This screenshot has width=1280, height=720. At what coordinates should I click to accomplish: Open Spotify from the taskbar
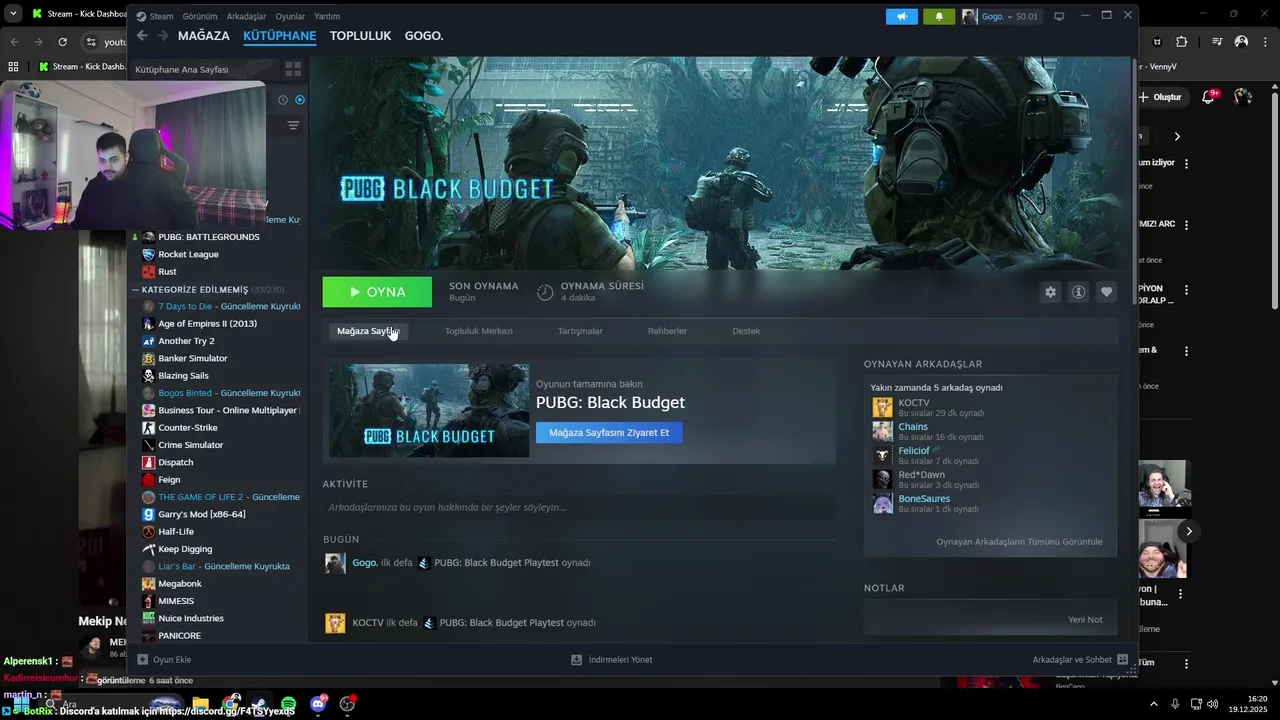click(289, 704)
